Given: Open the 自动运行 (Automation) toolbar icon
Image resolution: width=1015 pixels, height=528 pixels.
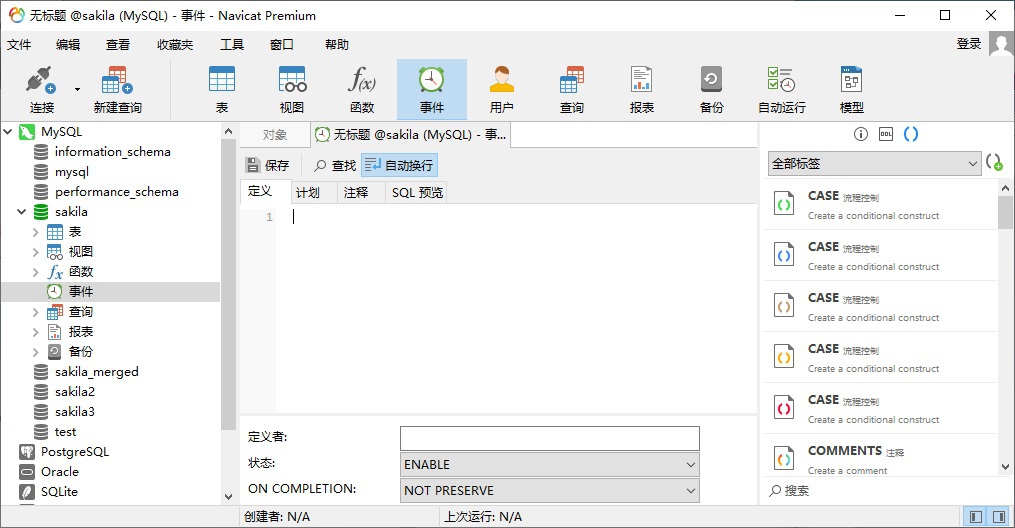Looking at the screenshot, I should [781, 89].
